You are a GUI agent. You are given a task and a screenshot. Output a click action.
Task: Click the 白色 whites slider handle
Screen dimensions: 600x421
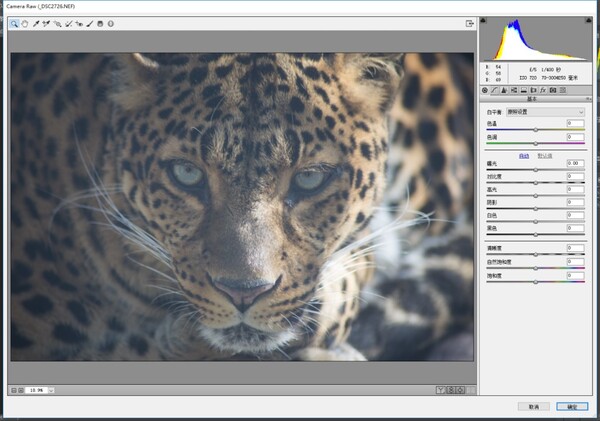coord(536,222)
